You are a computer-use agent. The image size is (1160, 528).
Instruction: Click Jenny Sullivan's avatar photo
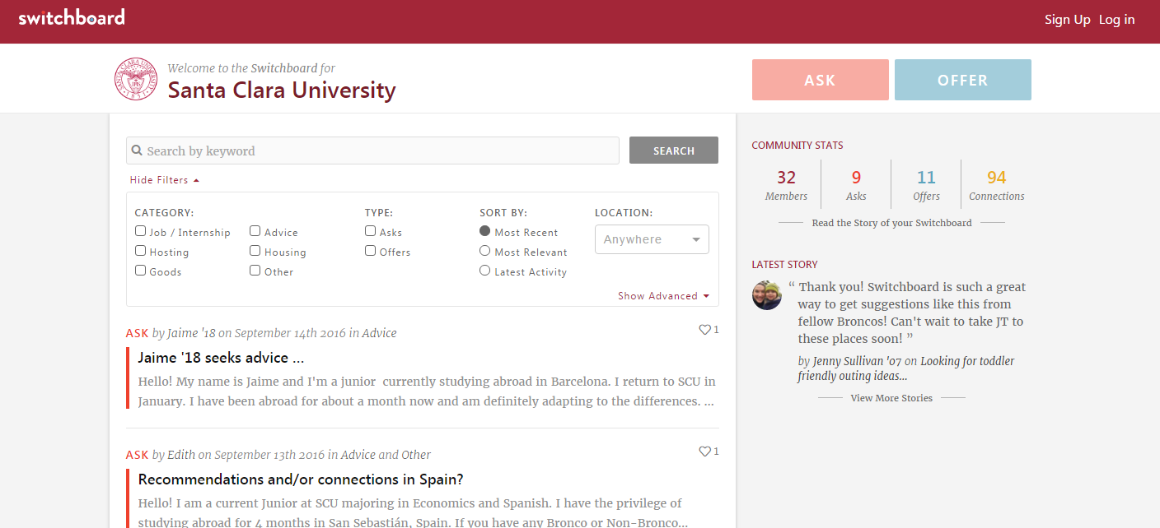[x=767, y=295]
